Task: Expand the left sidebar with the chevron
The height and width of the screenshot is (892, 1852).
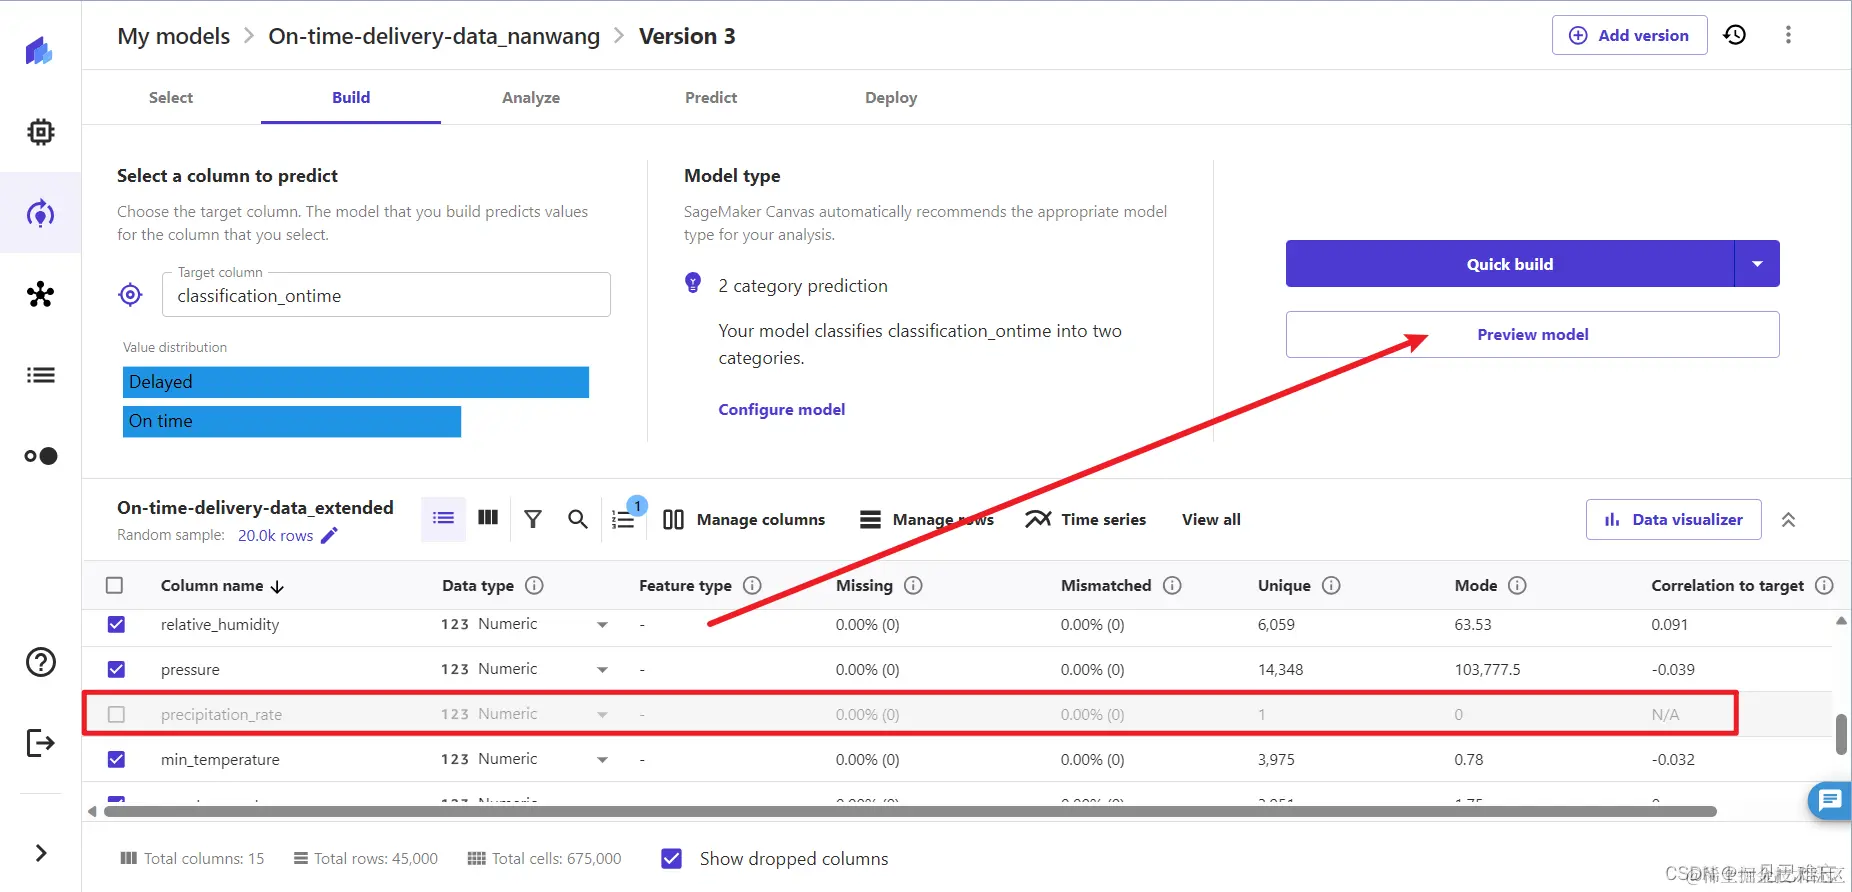Action: point(40,853)
